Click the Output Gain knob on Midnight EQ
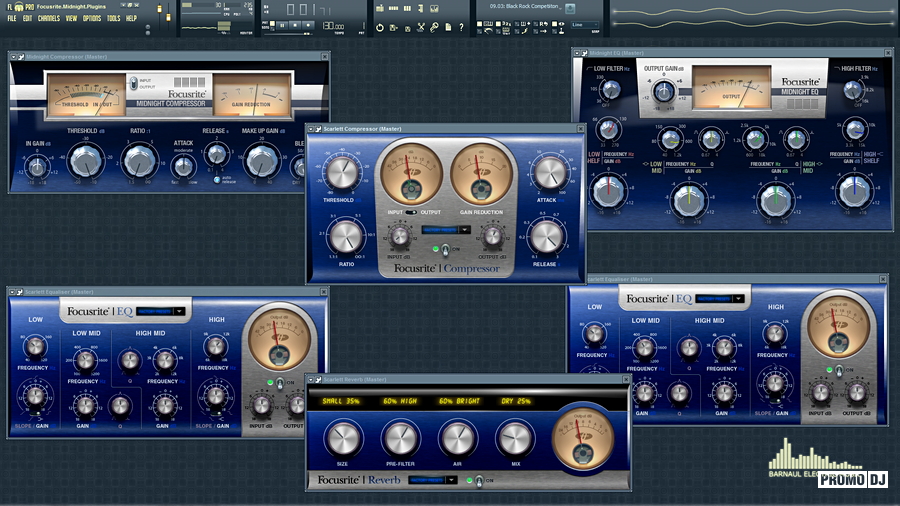900x506 pixels. [x=664, y=91]
